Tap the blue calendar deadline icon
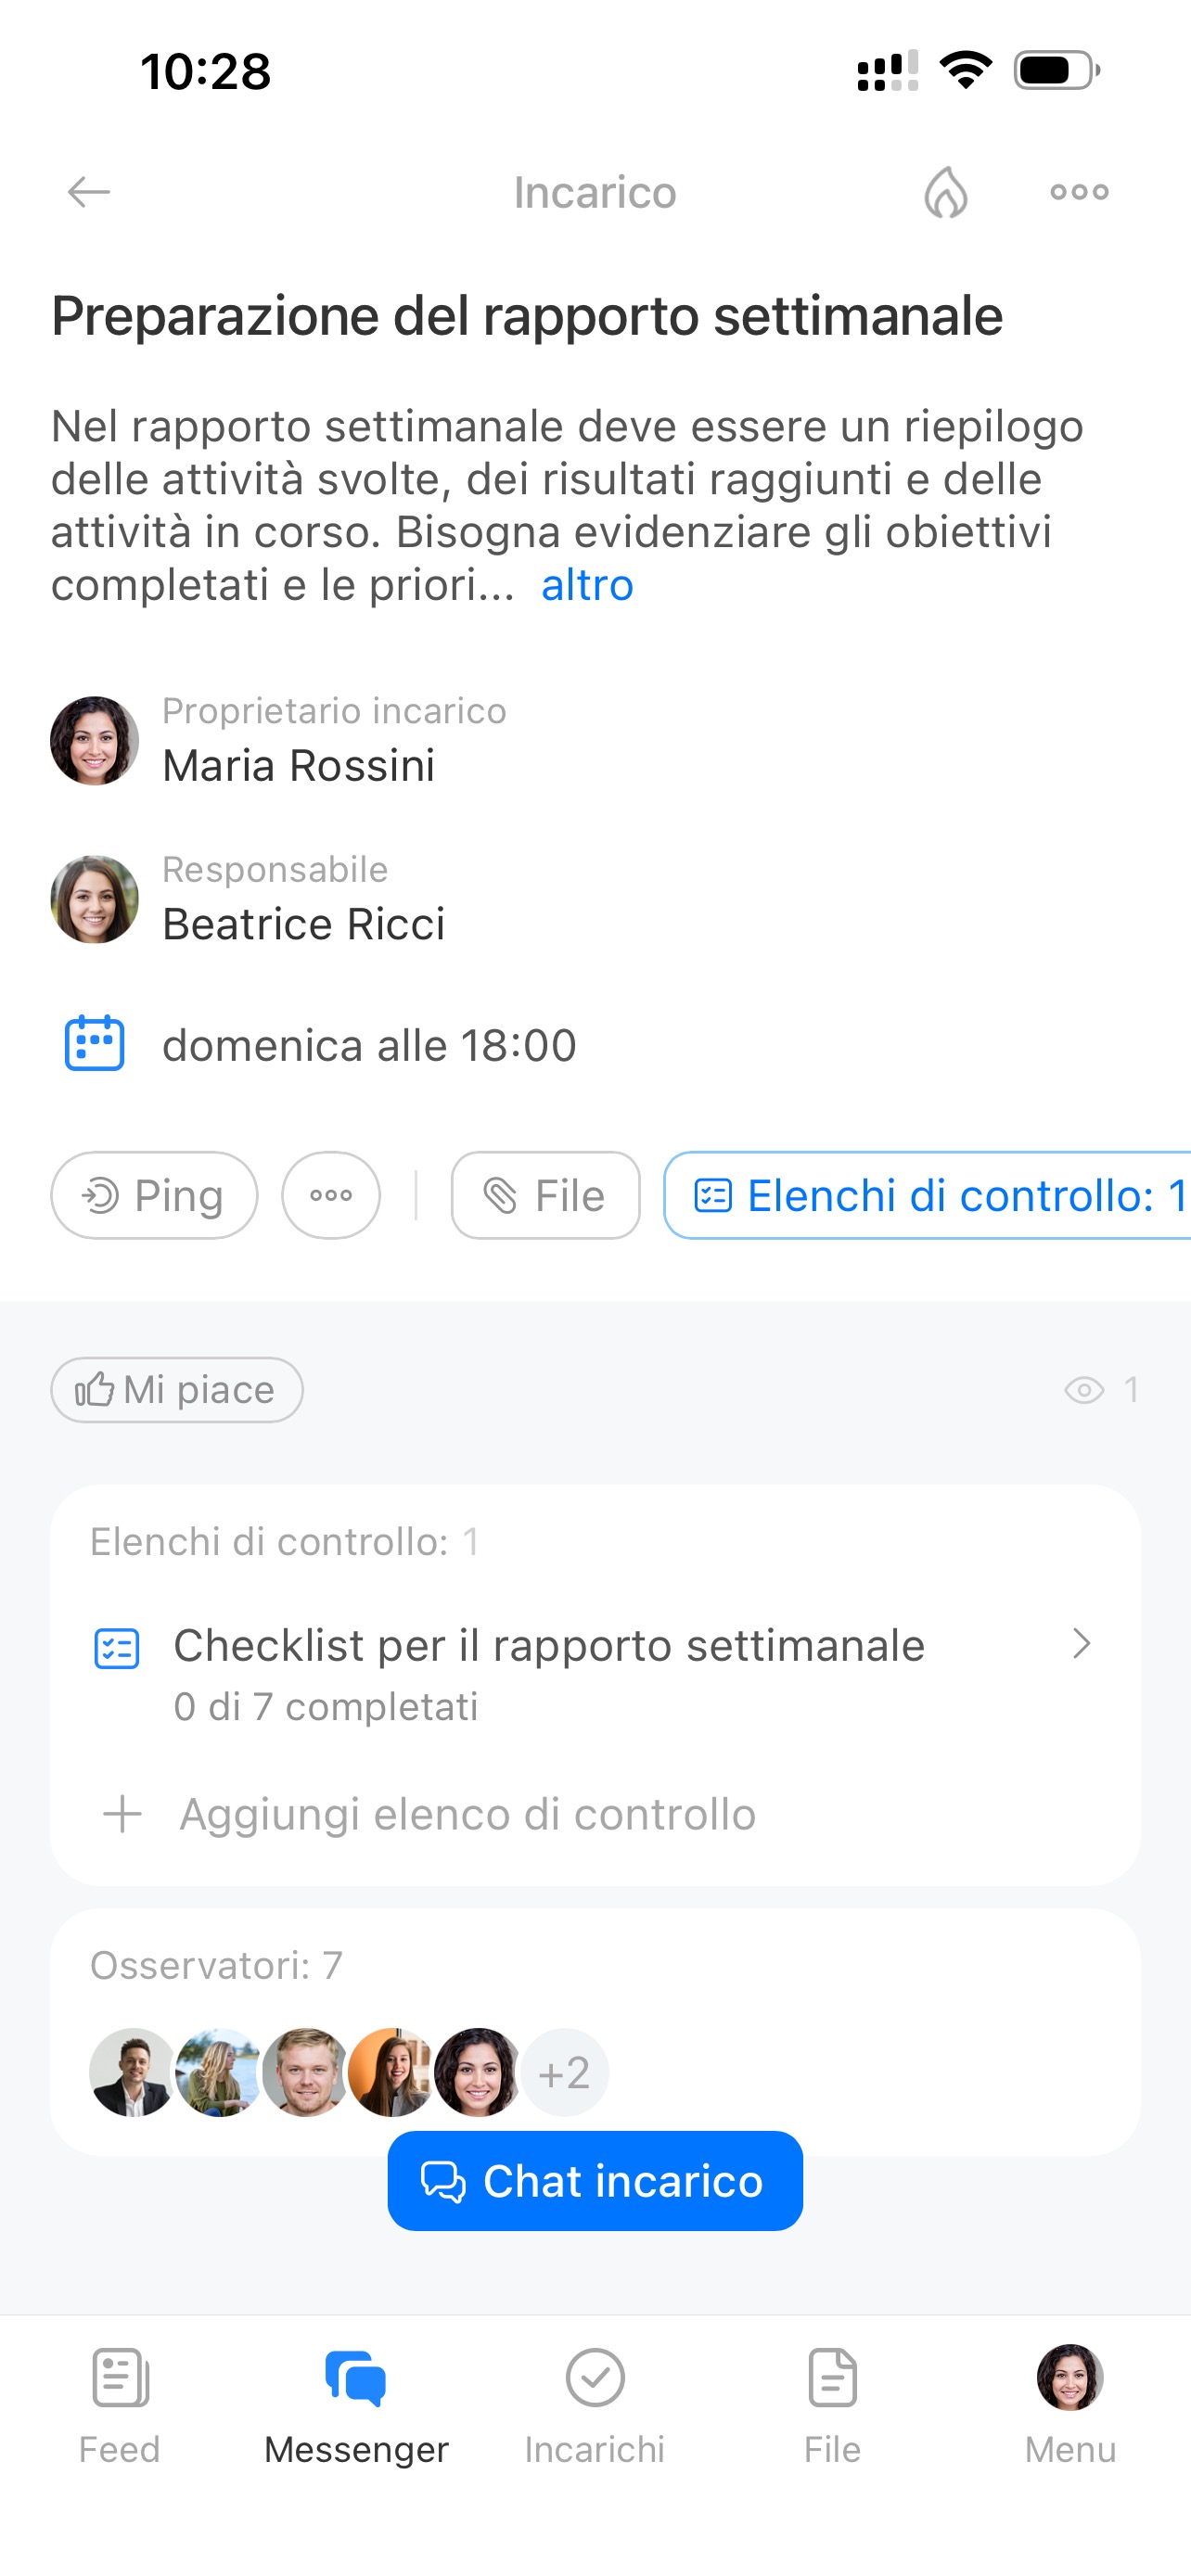This screenshot has height=2576, width=1191. (94, 1044)
